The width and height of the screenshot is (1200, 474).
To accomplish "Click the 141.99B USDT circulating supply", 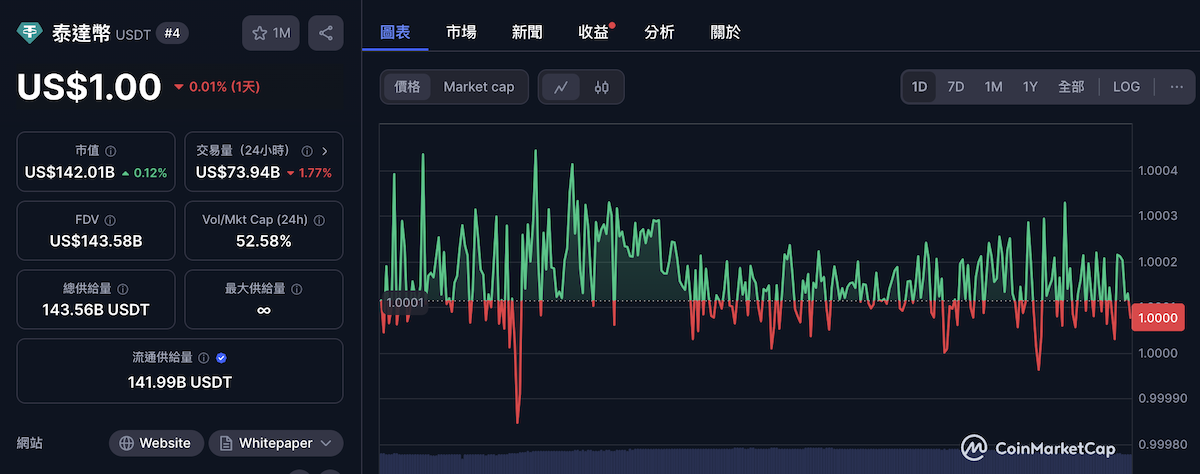I will [x=180, y=382].
